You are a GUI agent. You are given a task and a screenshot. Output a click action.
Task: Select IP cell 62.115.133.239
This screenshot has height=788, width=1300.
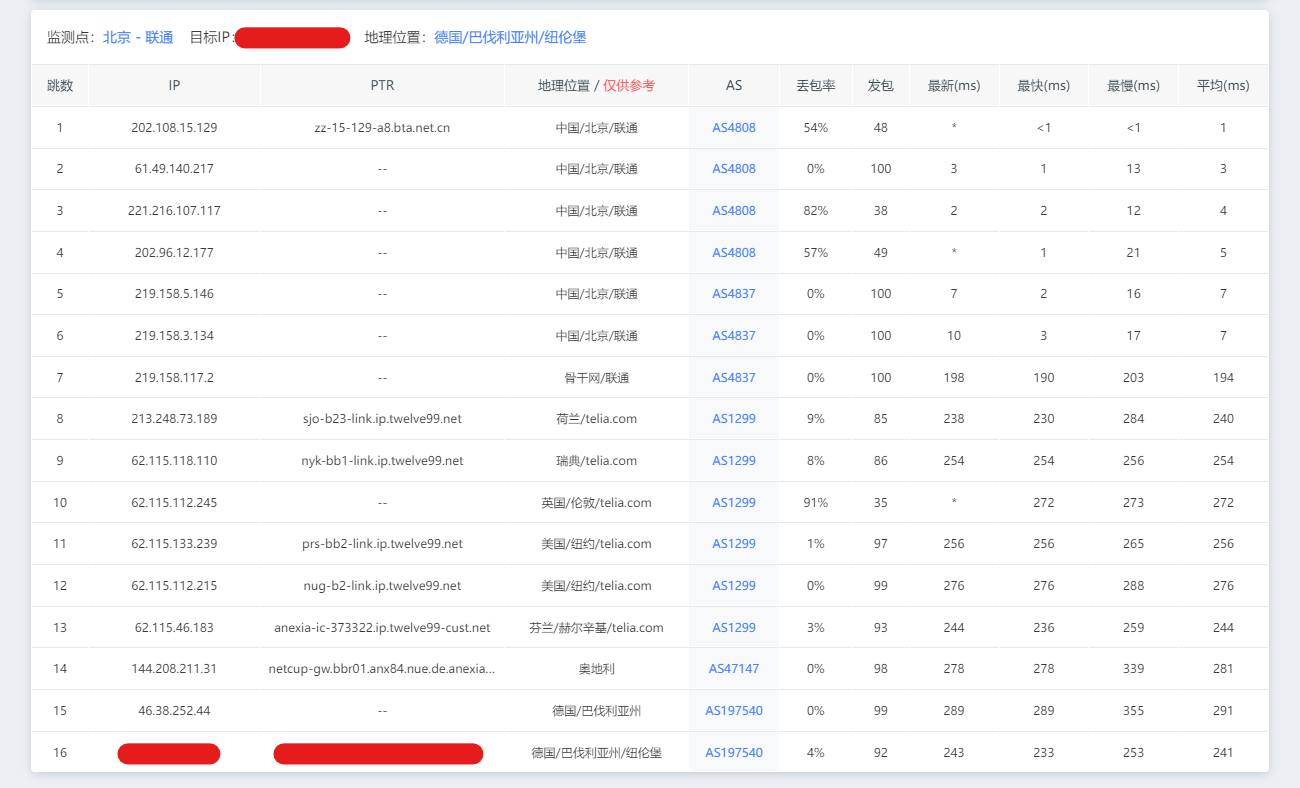pyautogui.click(x=174, y=544)
